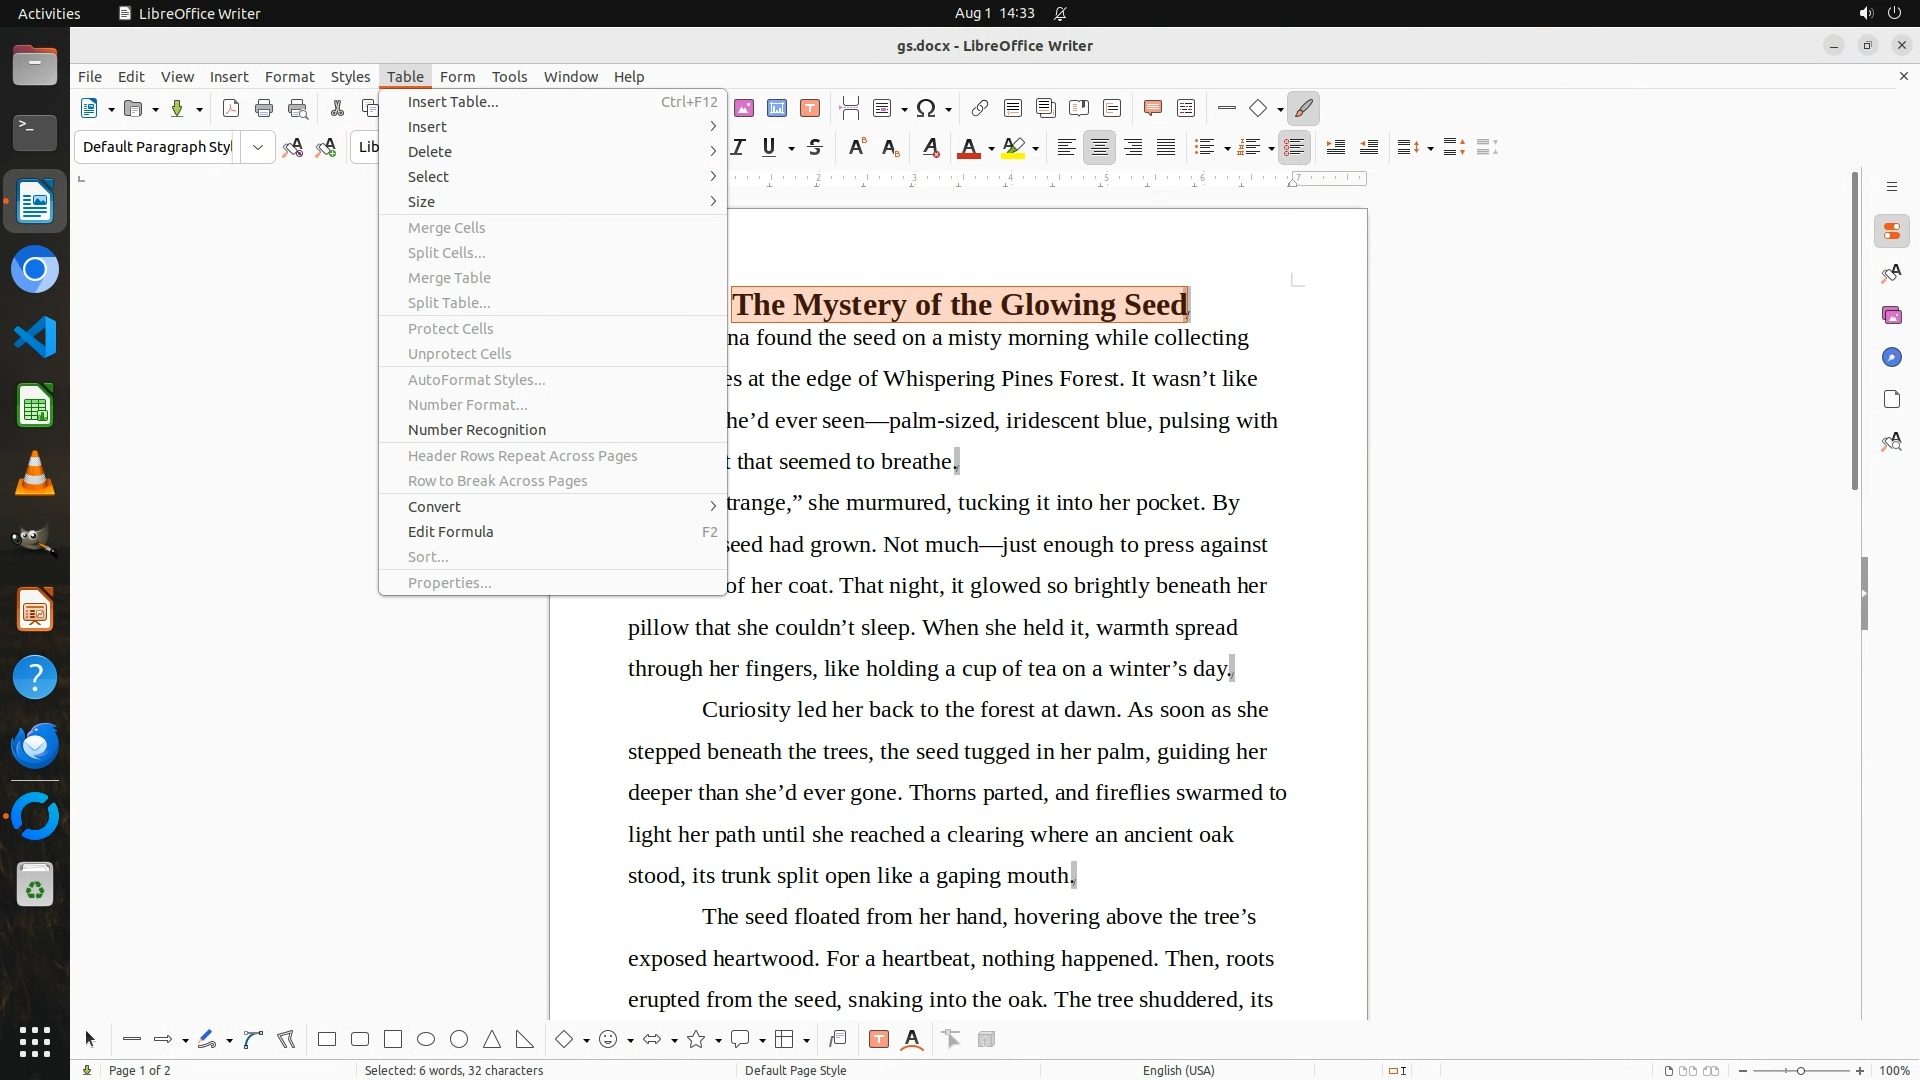Screen dimensions: 1920x1080
Task: Click the Insert Special Character omega icon
Action: pos(925,108)
